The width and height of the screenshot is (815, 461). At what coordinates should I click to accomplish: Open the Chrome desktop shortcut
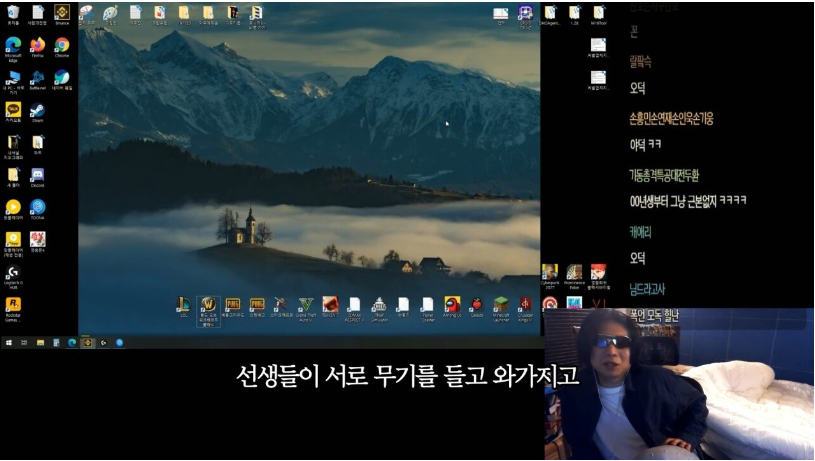click(x=62, y=47)
